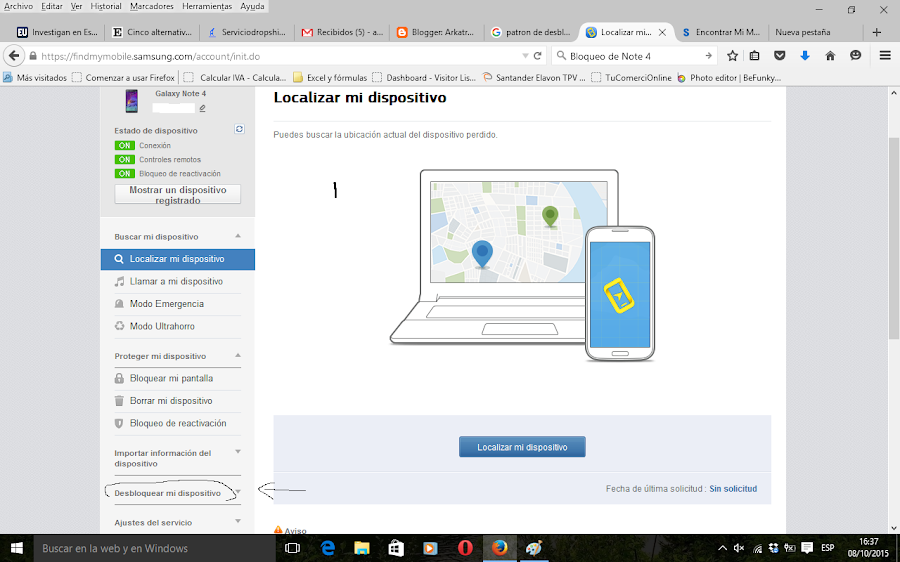Click the Sin solicitud link
The height and width of the screenshot is (562, 900).
point(733,489)
